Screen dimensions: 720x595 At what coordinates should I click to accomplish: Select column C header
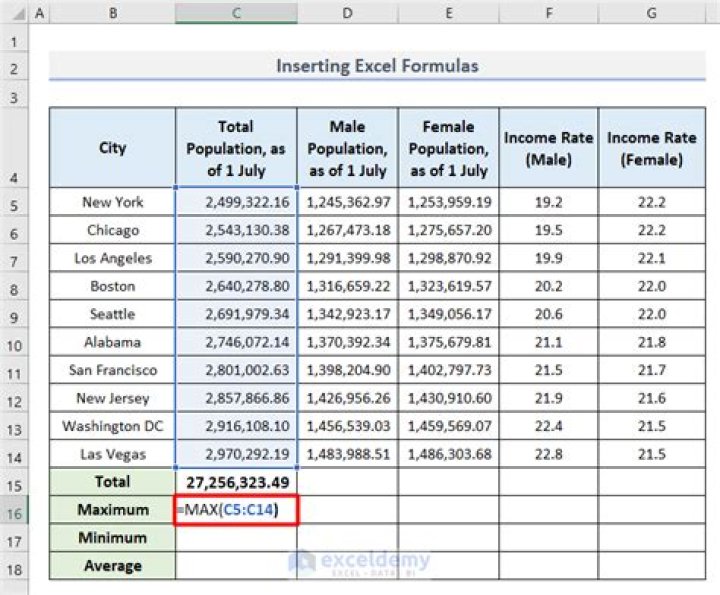(236, 13)
